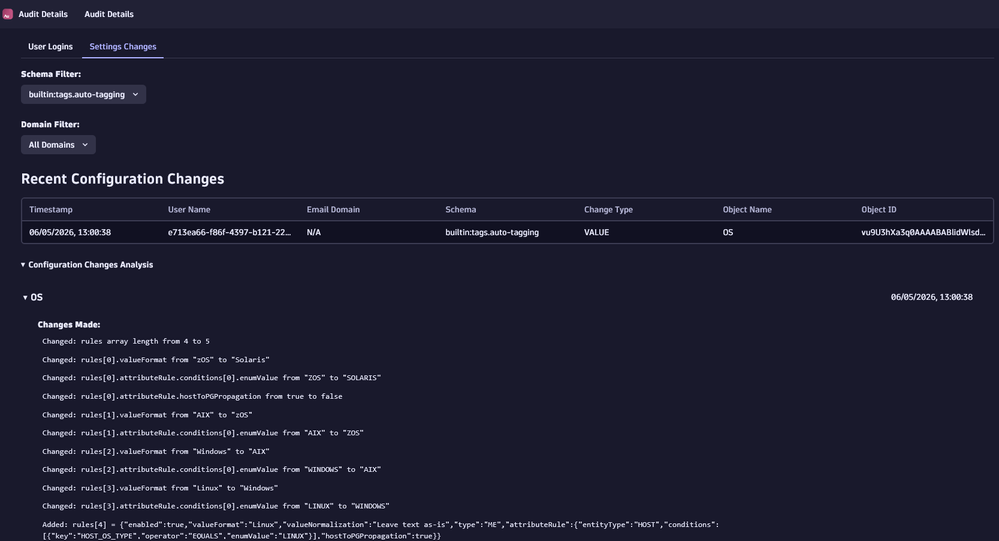The height and width of the screenshot is (541, 999).
Task: Select the user name cell e713ea66-f86f-4397
Action: click(x=229, y=233)
